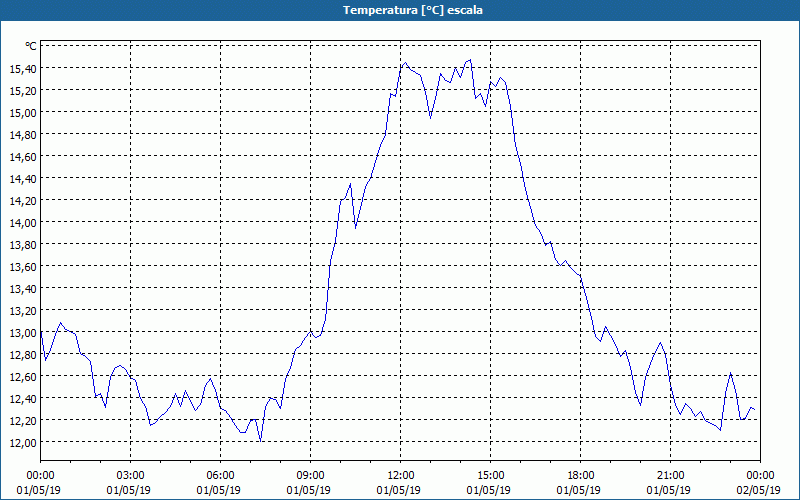Screen dimensions: 800x500
Task: Select the 14,20 y-axis value
Action: [23, 201]
